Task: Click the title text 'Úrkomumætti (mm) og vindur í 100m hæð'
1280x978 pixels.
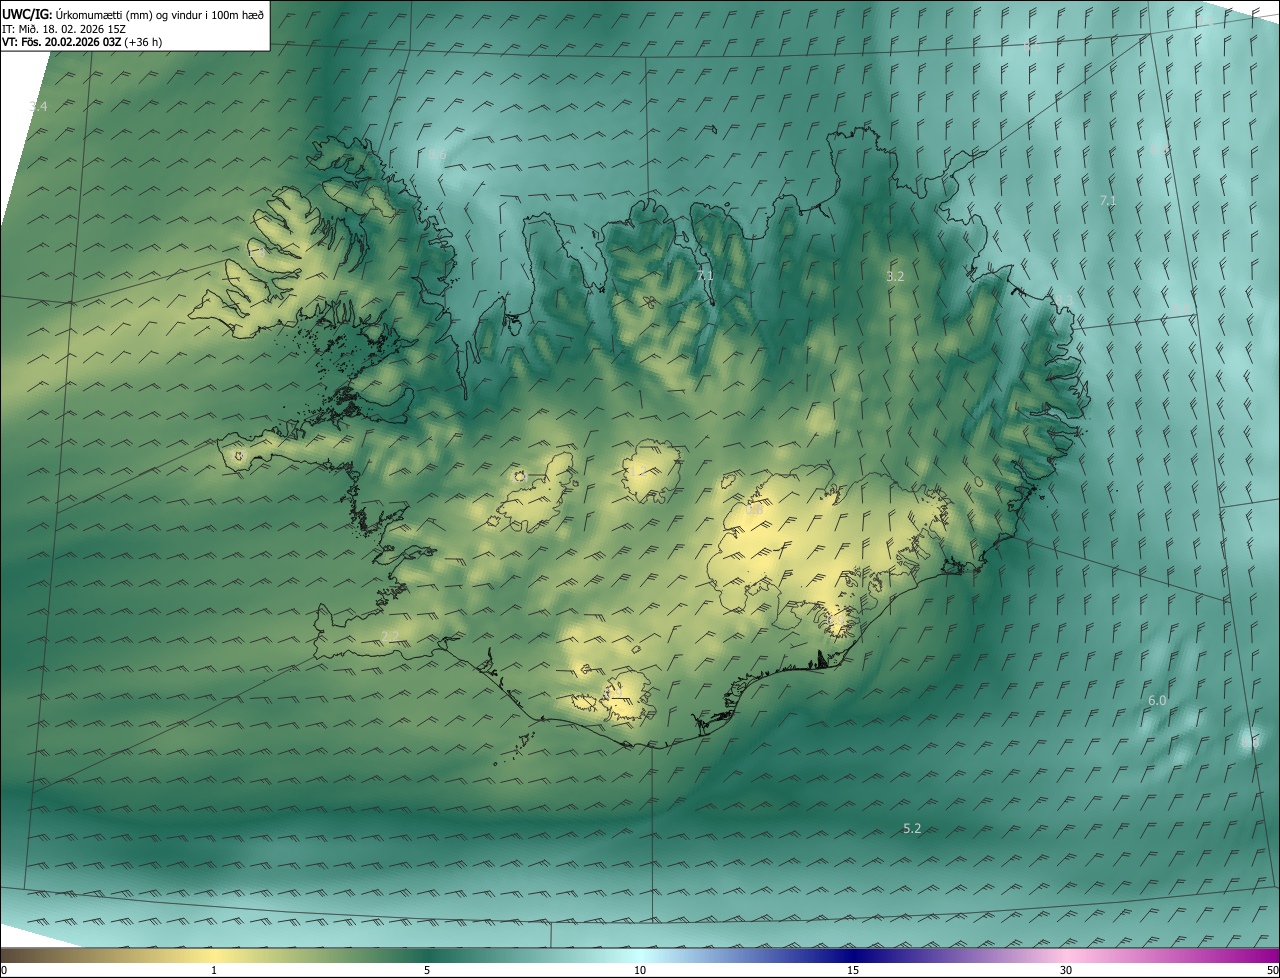Action: (160, 14)
